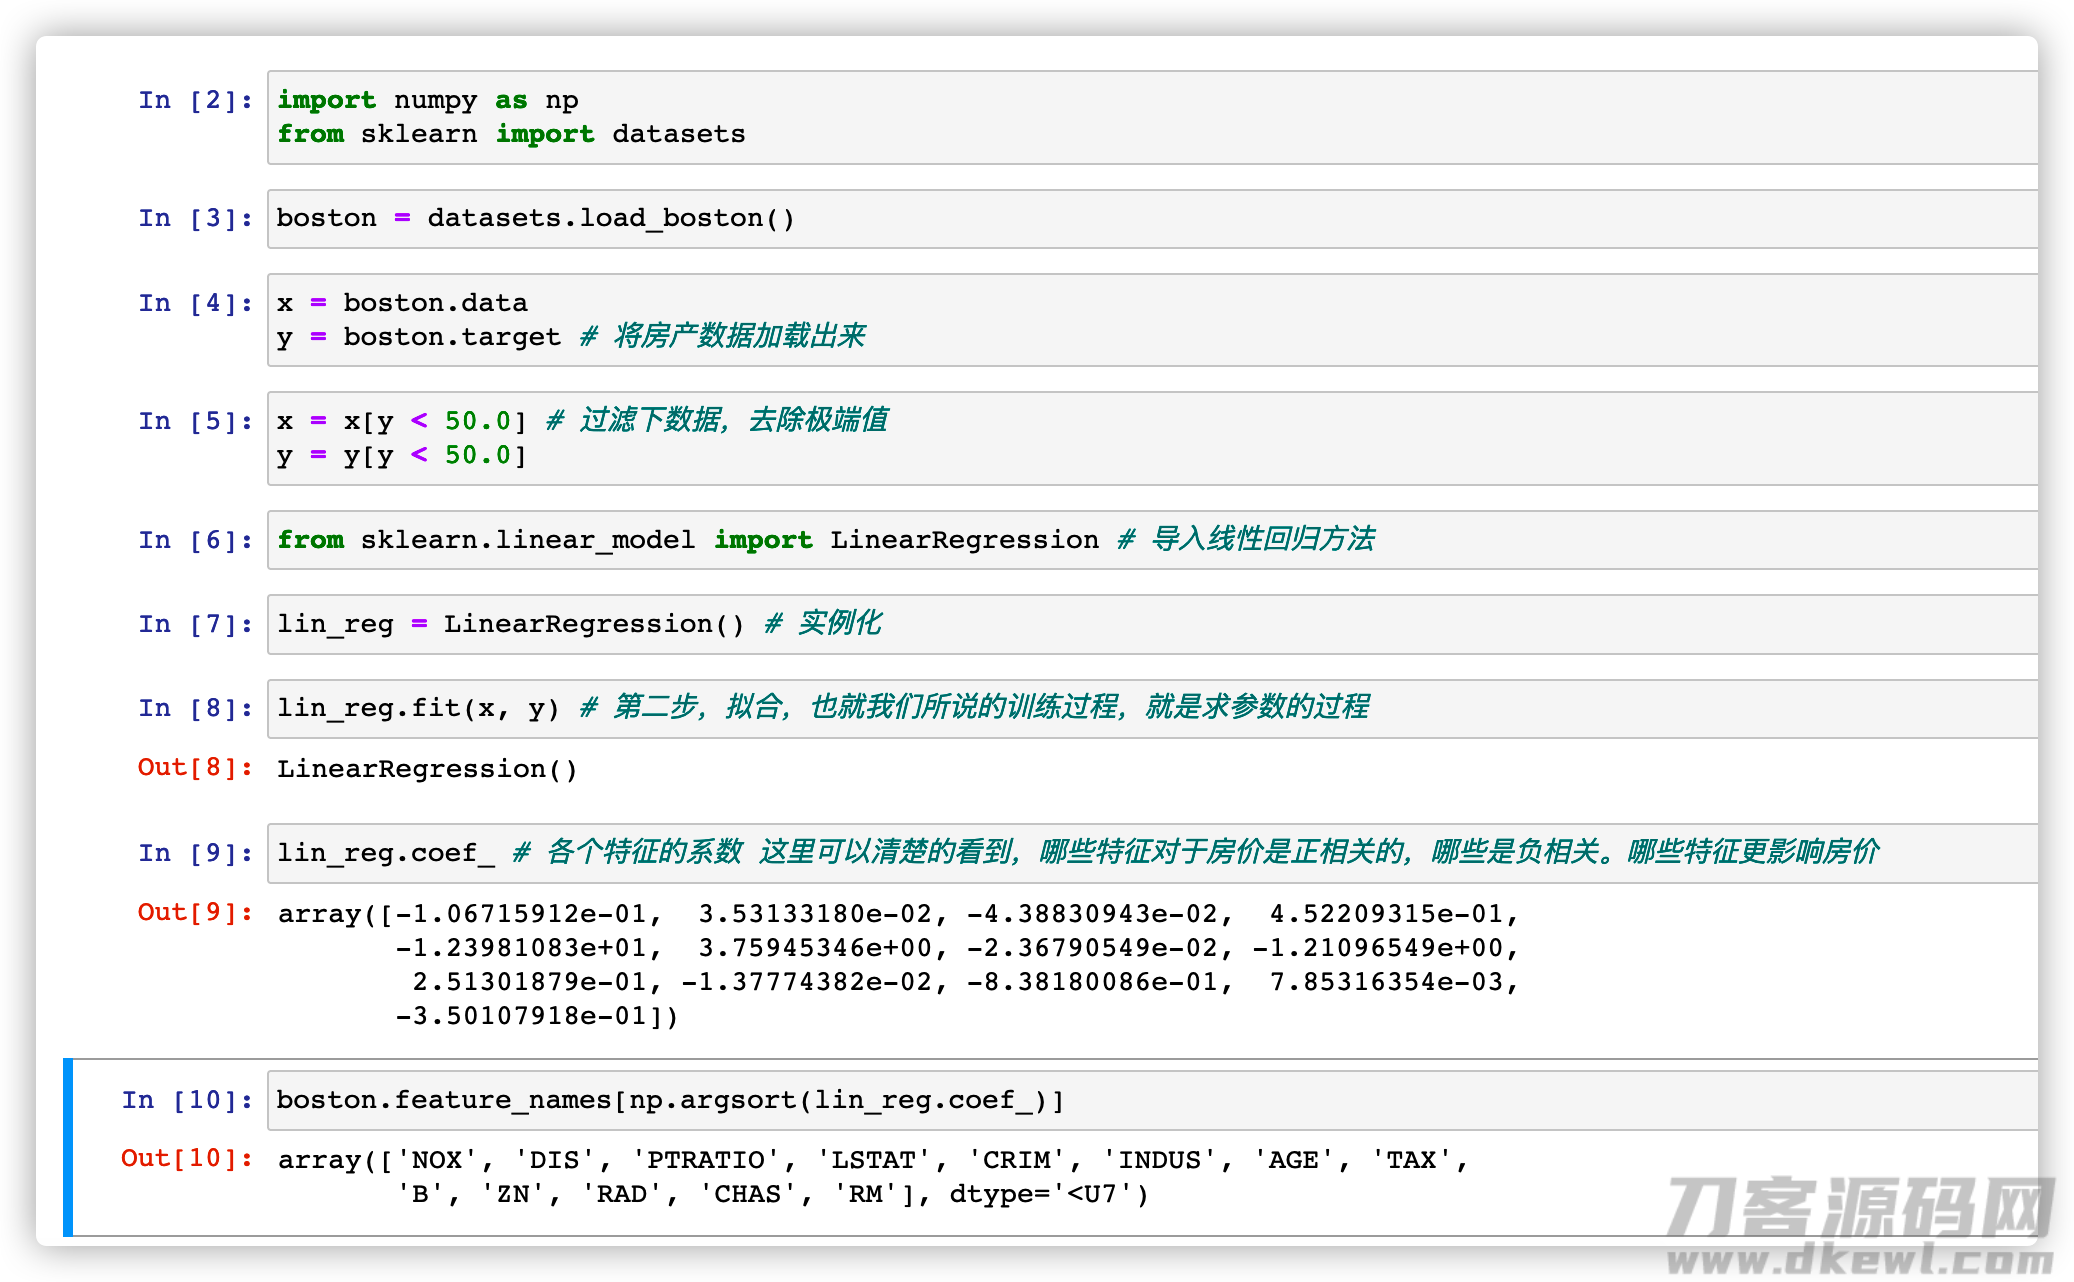Image resolution: width=2074 pixels, height=1282 pixels.
Task: Click the import numpy code cell In [2]
Action: 1152,117
